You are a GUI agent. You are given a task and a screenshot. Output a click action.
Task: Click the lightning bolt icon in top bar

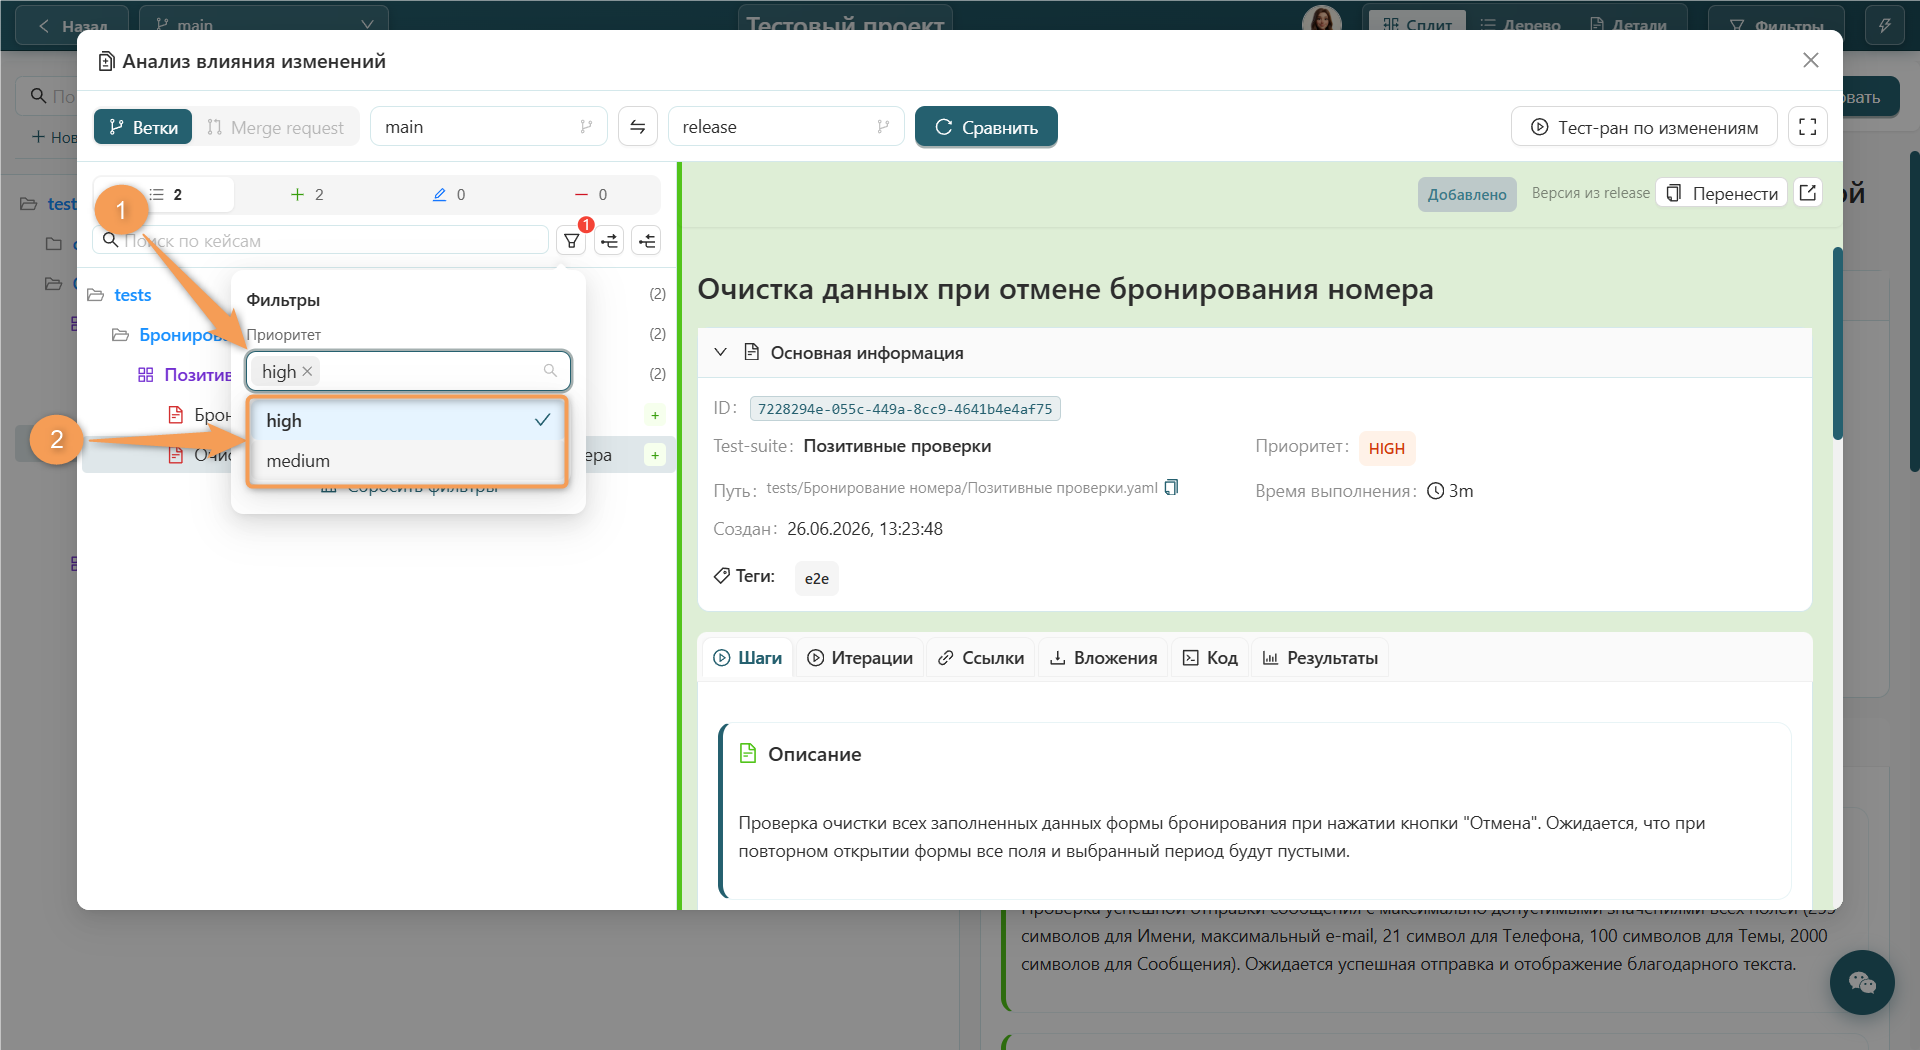coord(1884,25)
